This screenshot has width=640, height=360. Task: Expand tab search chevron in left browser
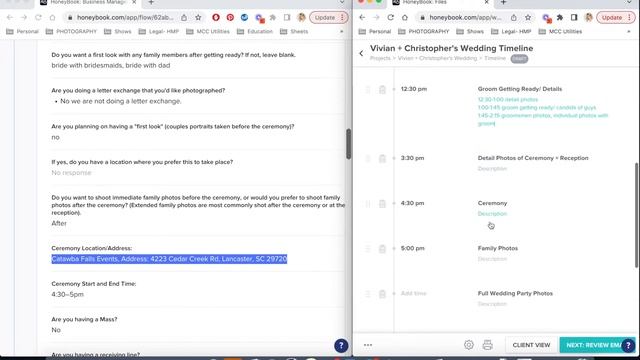(x=342, y=2)
